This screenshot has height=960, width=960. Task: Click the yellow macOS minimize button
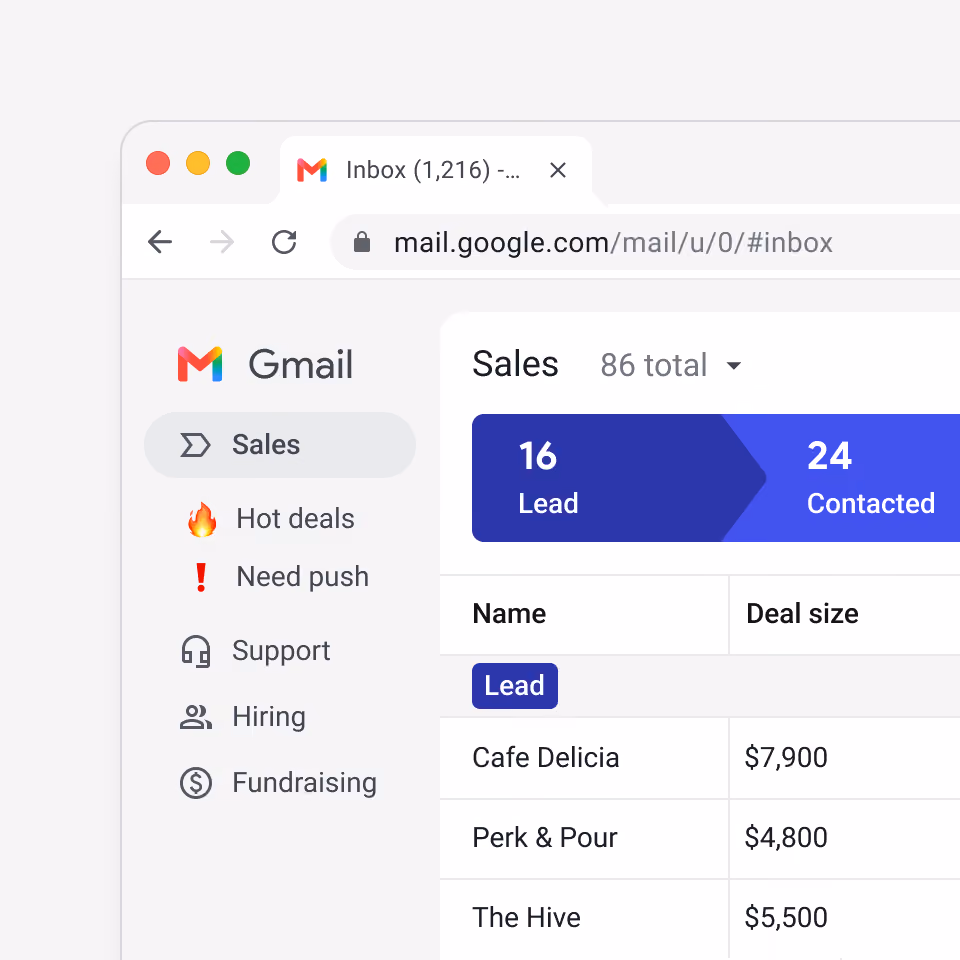[198, 163]
